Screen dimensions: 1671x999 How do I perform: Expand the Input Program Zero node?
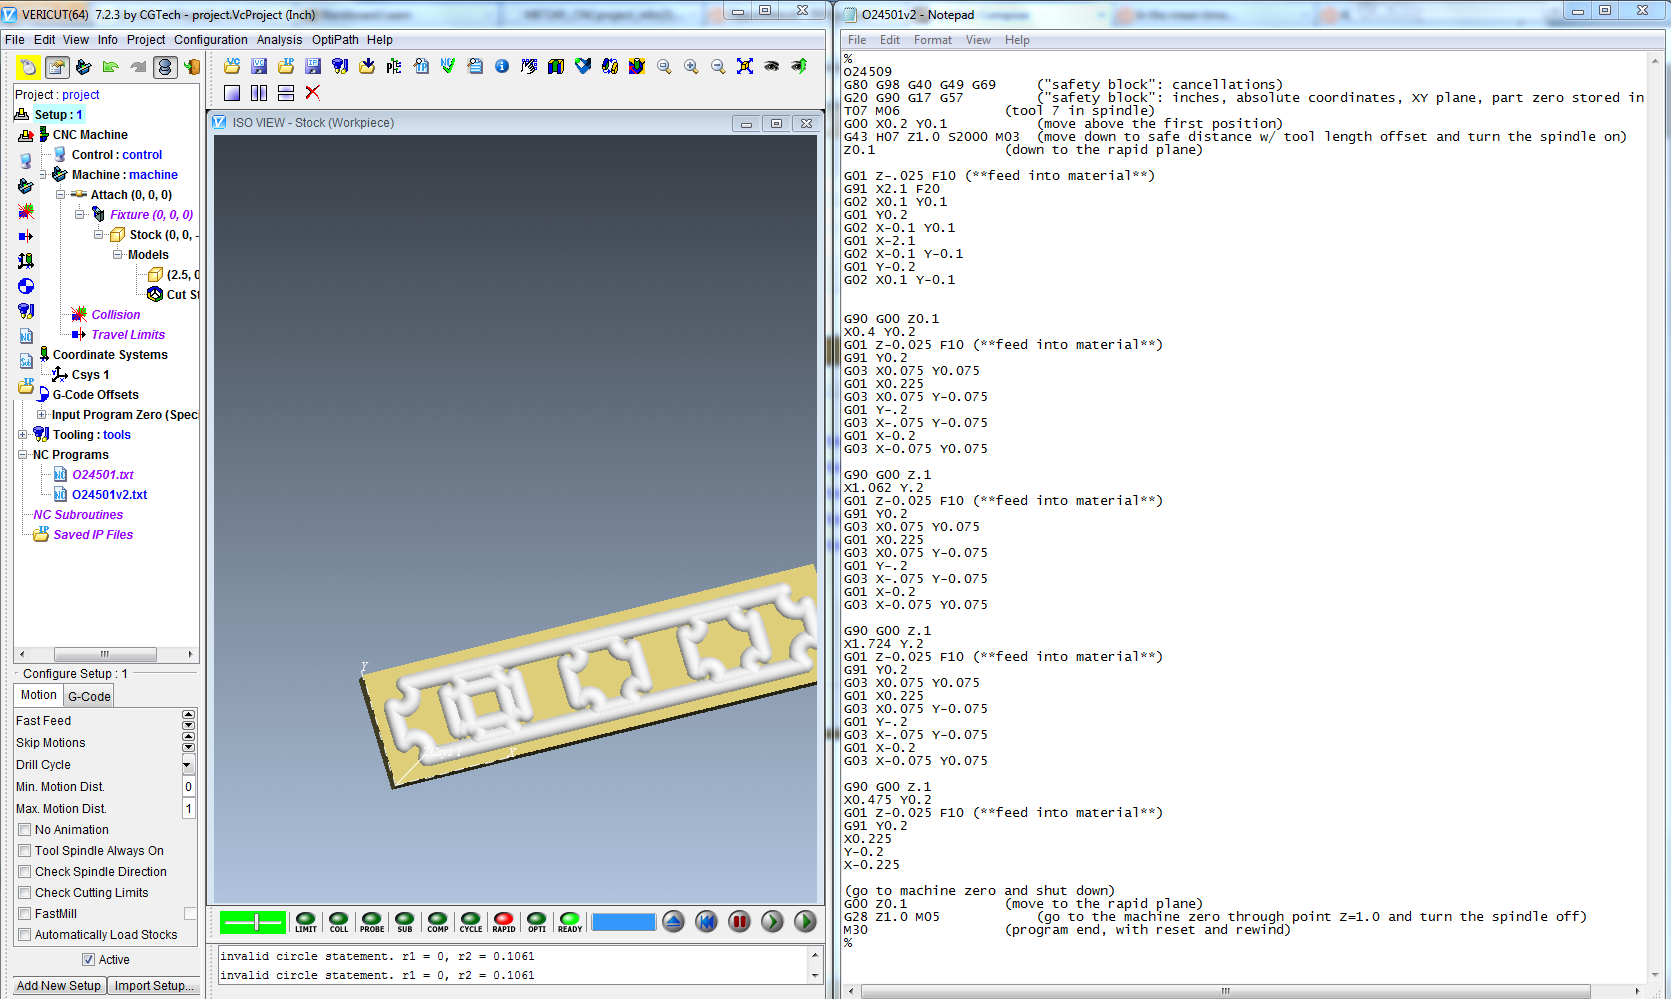click(42, 415)
